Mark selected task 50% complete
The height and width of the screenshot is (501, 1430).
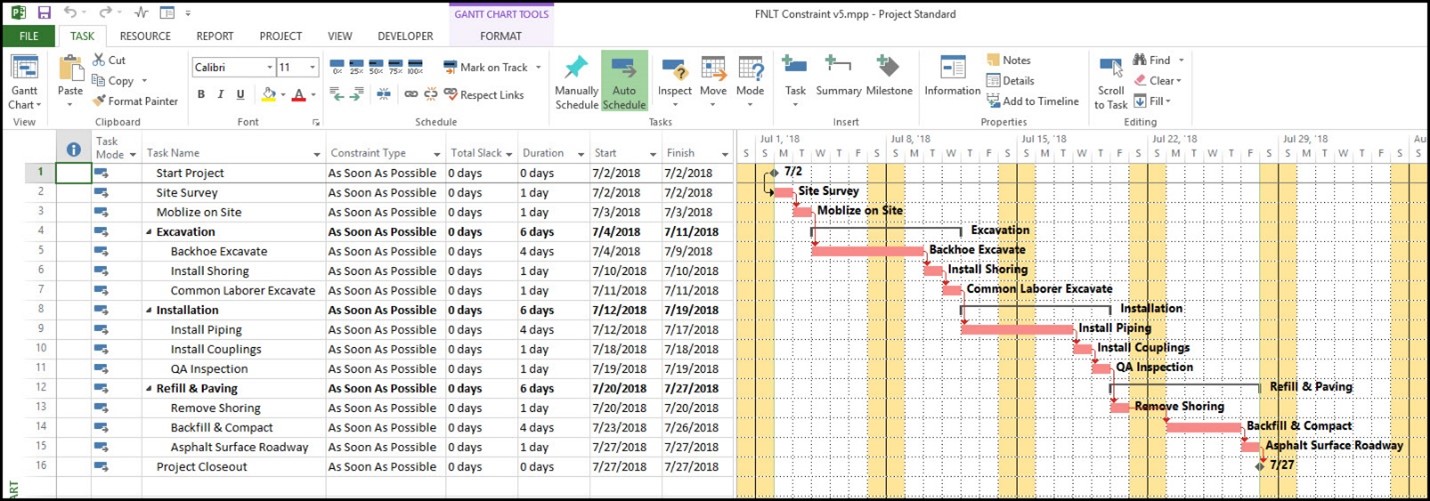click(376, 67)
